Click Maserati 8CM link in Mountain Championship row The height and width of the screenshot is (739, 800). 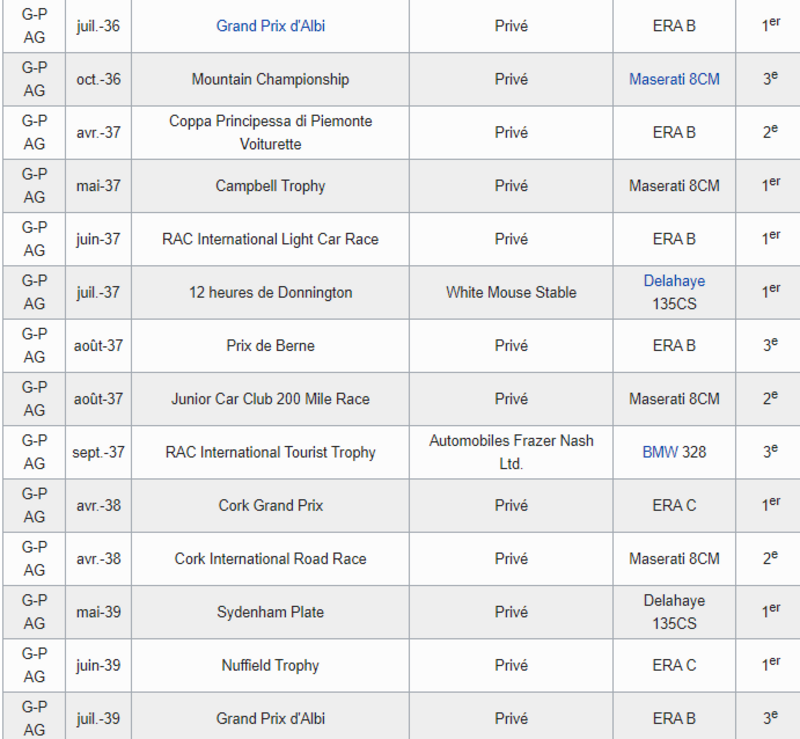tap(673, 79)
